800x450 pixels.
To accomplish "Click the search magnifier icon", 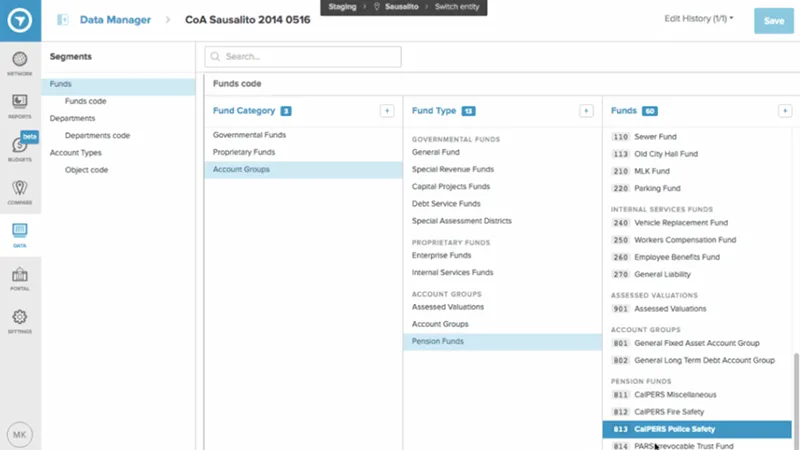I will tap(215, 57).
